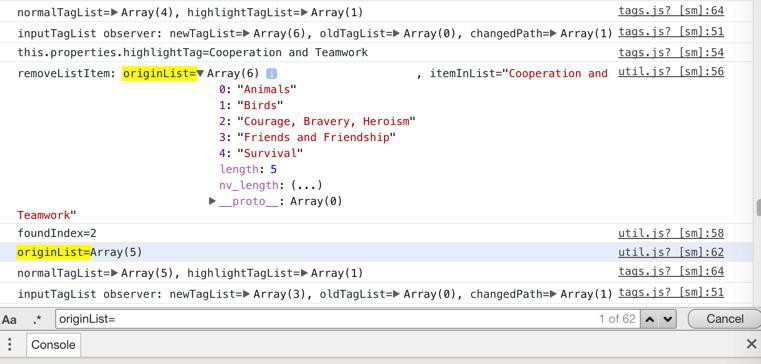Expand normalTagList Array(4) in first row
Screen dimensions: 761x364
click(115, 12)
